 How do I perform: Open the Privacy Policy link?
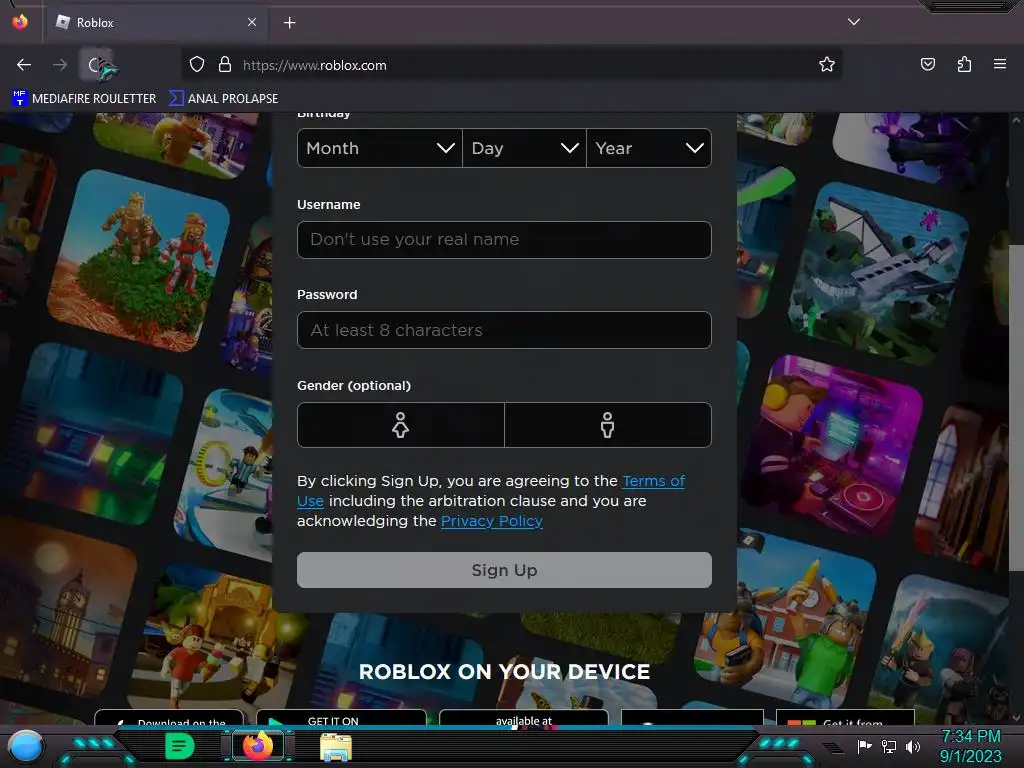492,521
